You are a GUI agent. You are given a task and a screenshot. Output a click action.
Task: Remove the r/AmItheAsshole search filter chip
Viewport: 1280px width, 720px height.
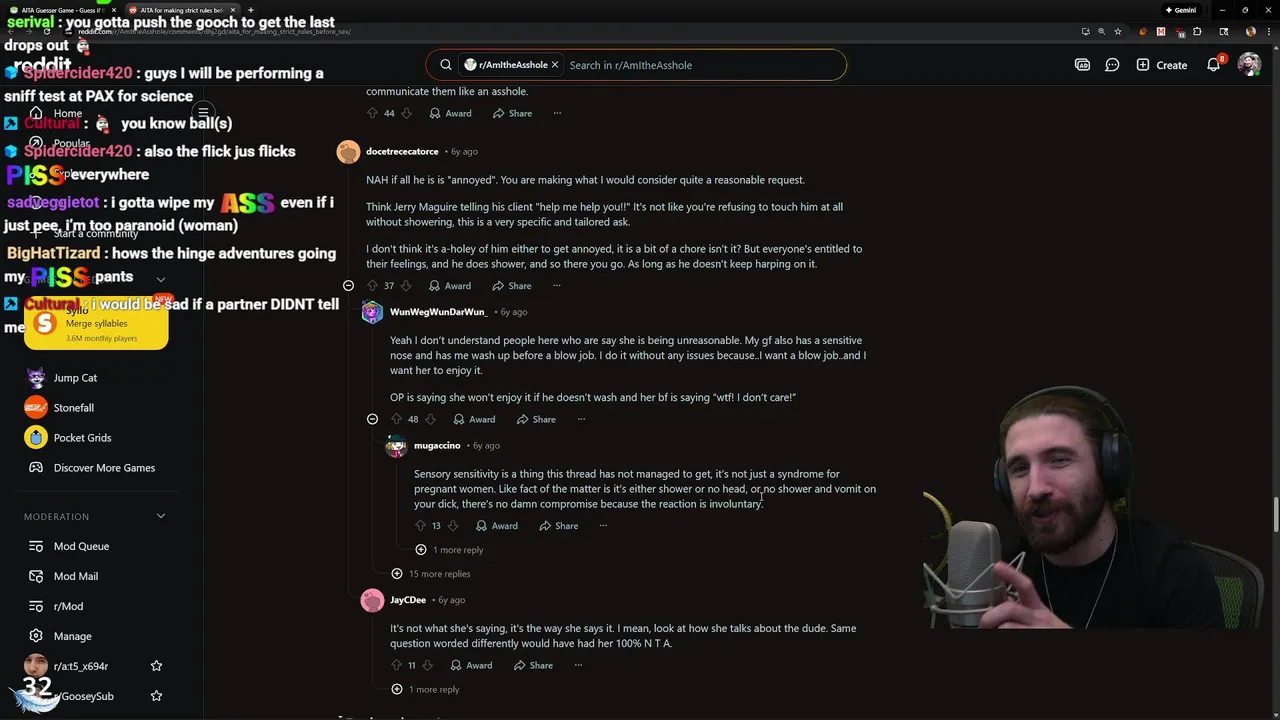(555, 65)
